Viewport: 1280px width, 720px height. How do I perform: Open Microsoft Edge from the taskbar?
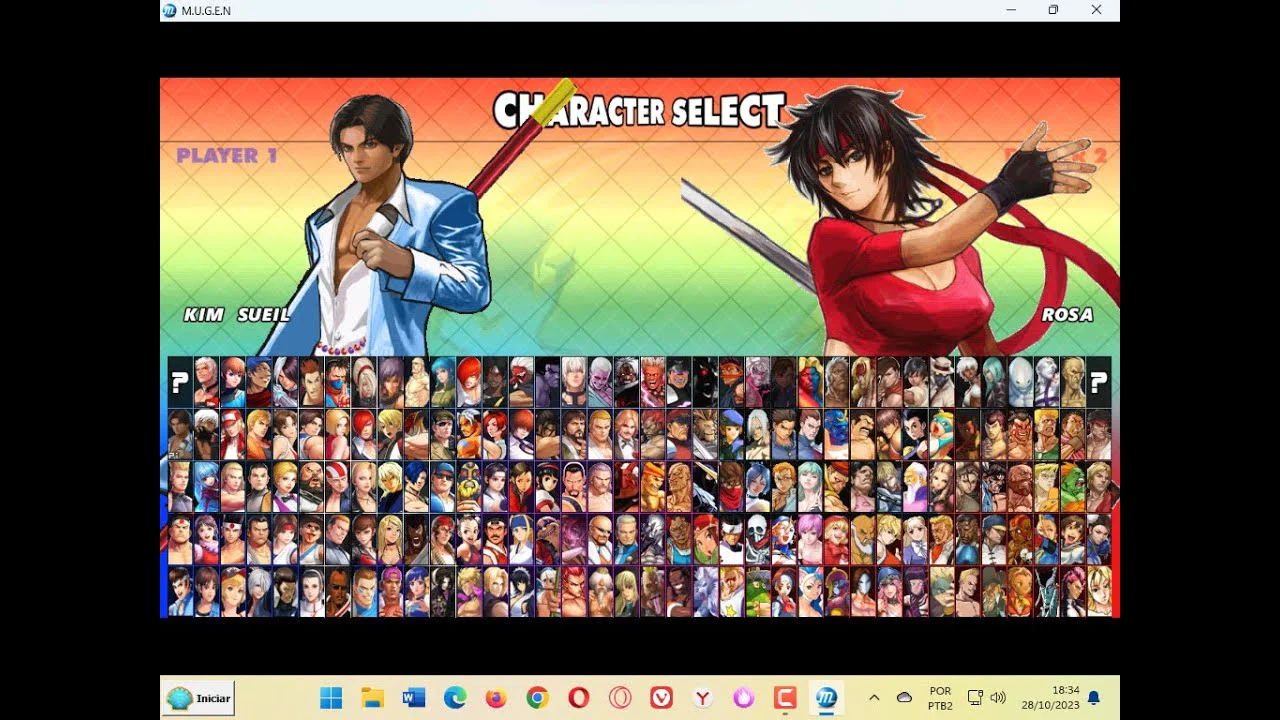tap(455, 698)
